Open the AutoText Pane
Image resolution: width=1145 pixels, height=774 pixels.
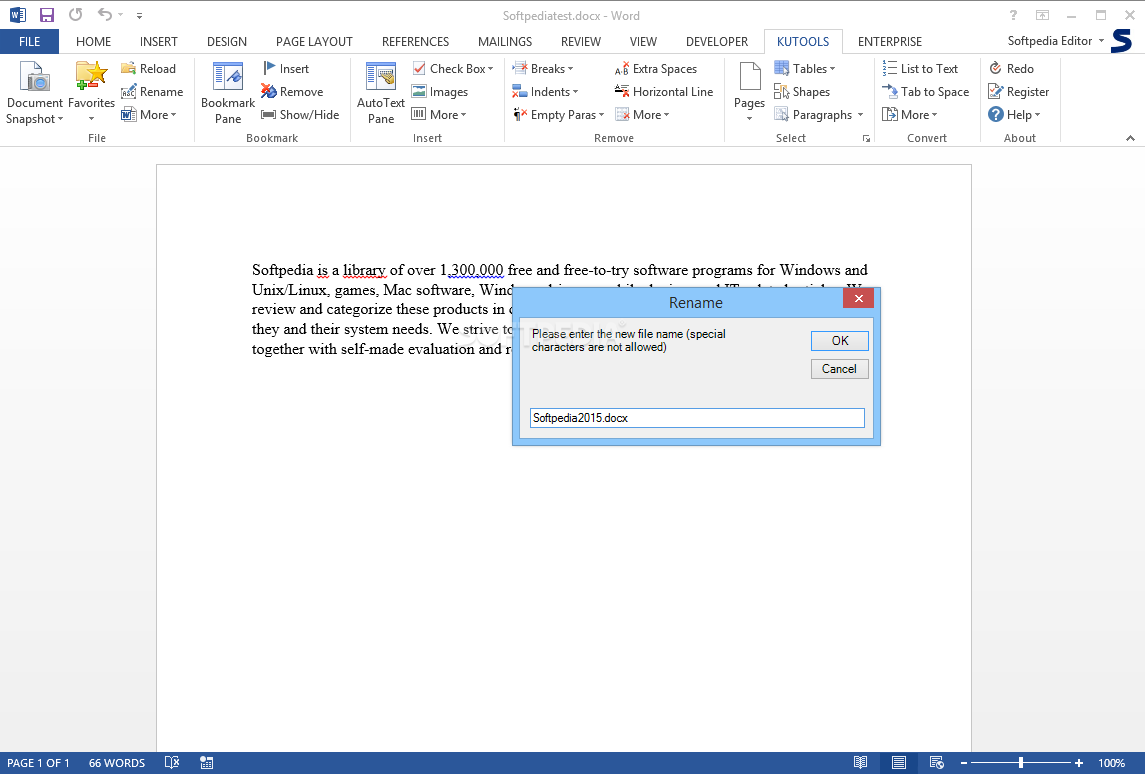tap(380, 93)
